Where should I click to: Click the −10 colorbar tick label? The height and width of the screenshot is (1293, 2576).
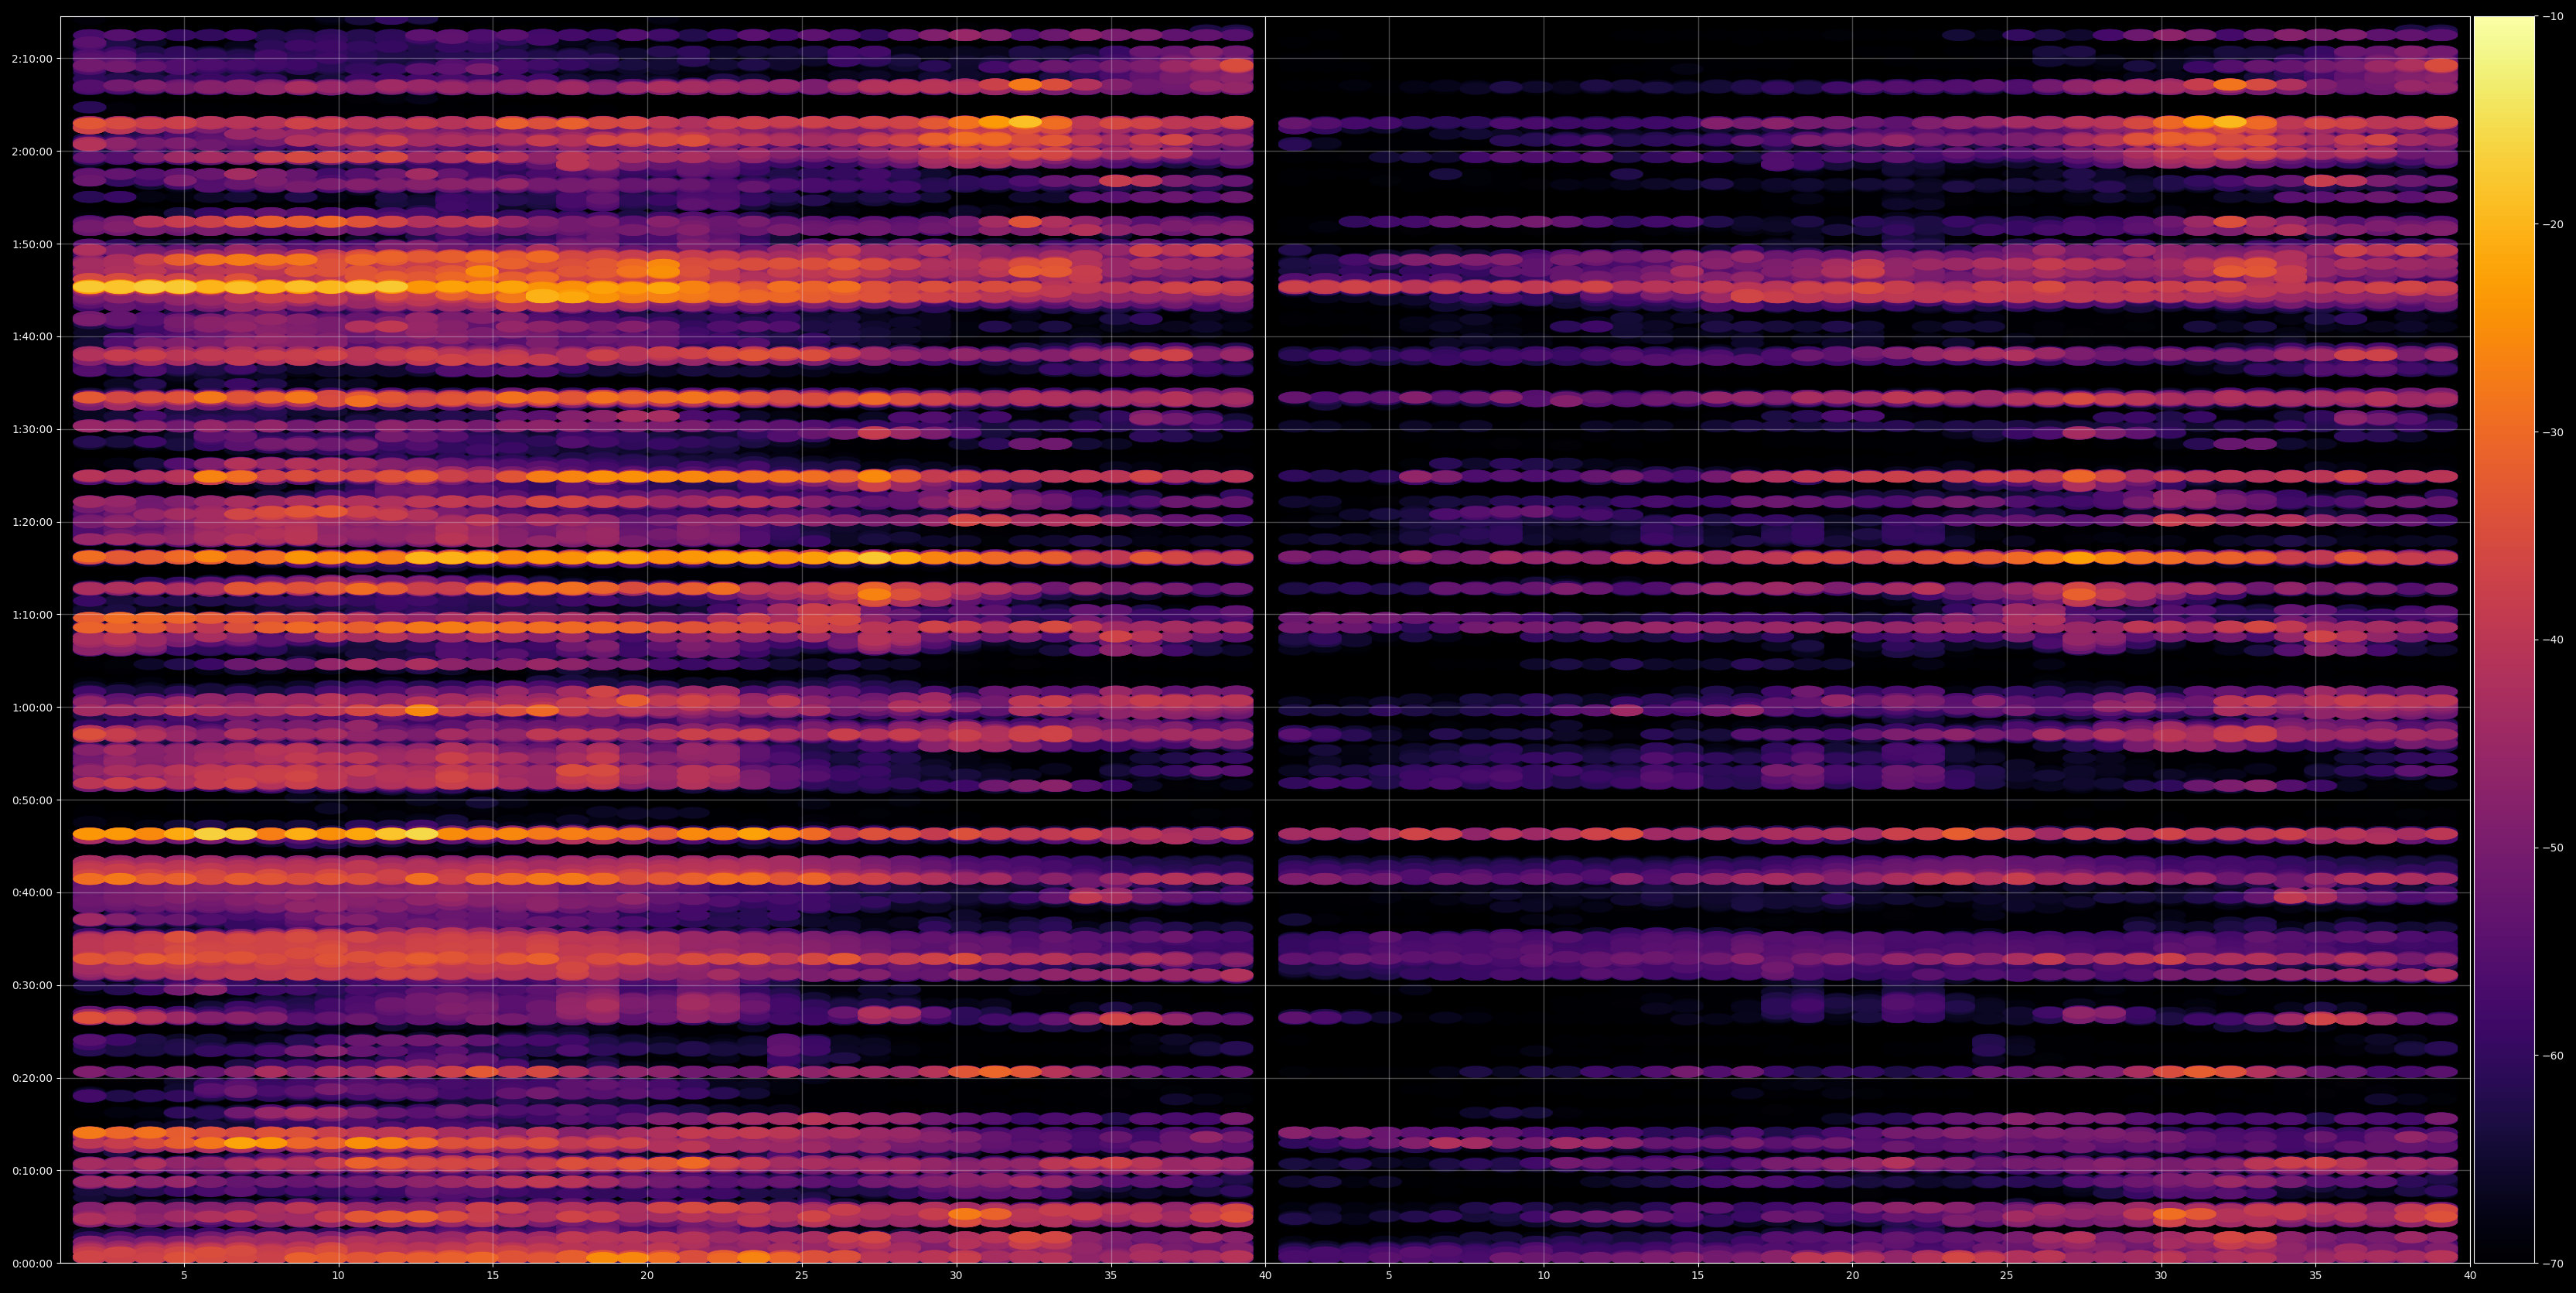click(x=2553, y=16)
